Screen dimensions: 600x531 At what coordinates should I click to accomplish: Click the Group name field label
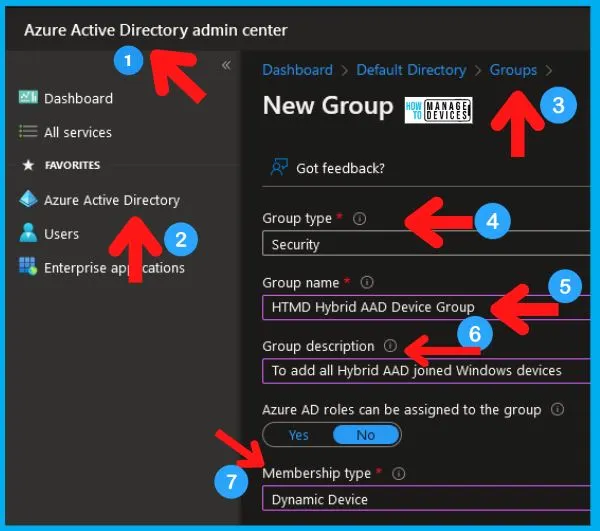click(x=301, y=283)
